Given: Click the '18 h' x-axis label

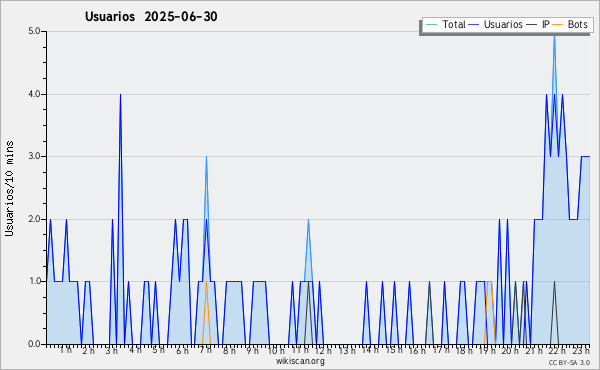Looking at the screenshot, I should [465, 350].
